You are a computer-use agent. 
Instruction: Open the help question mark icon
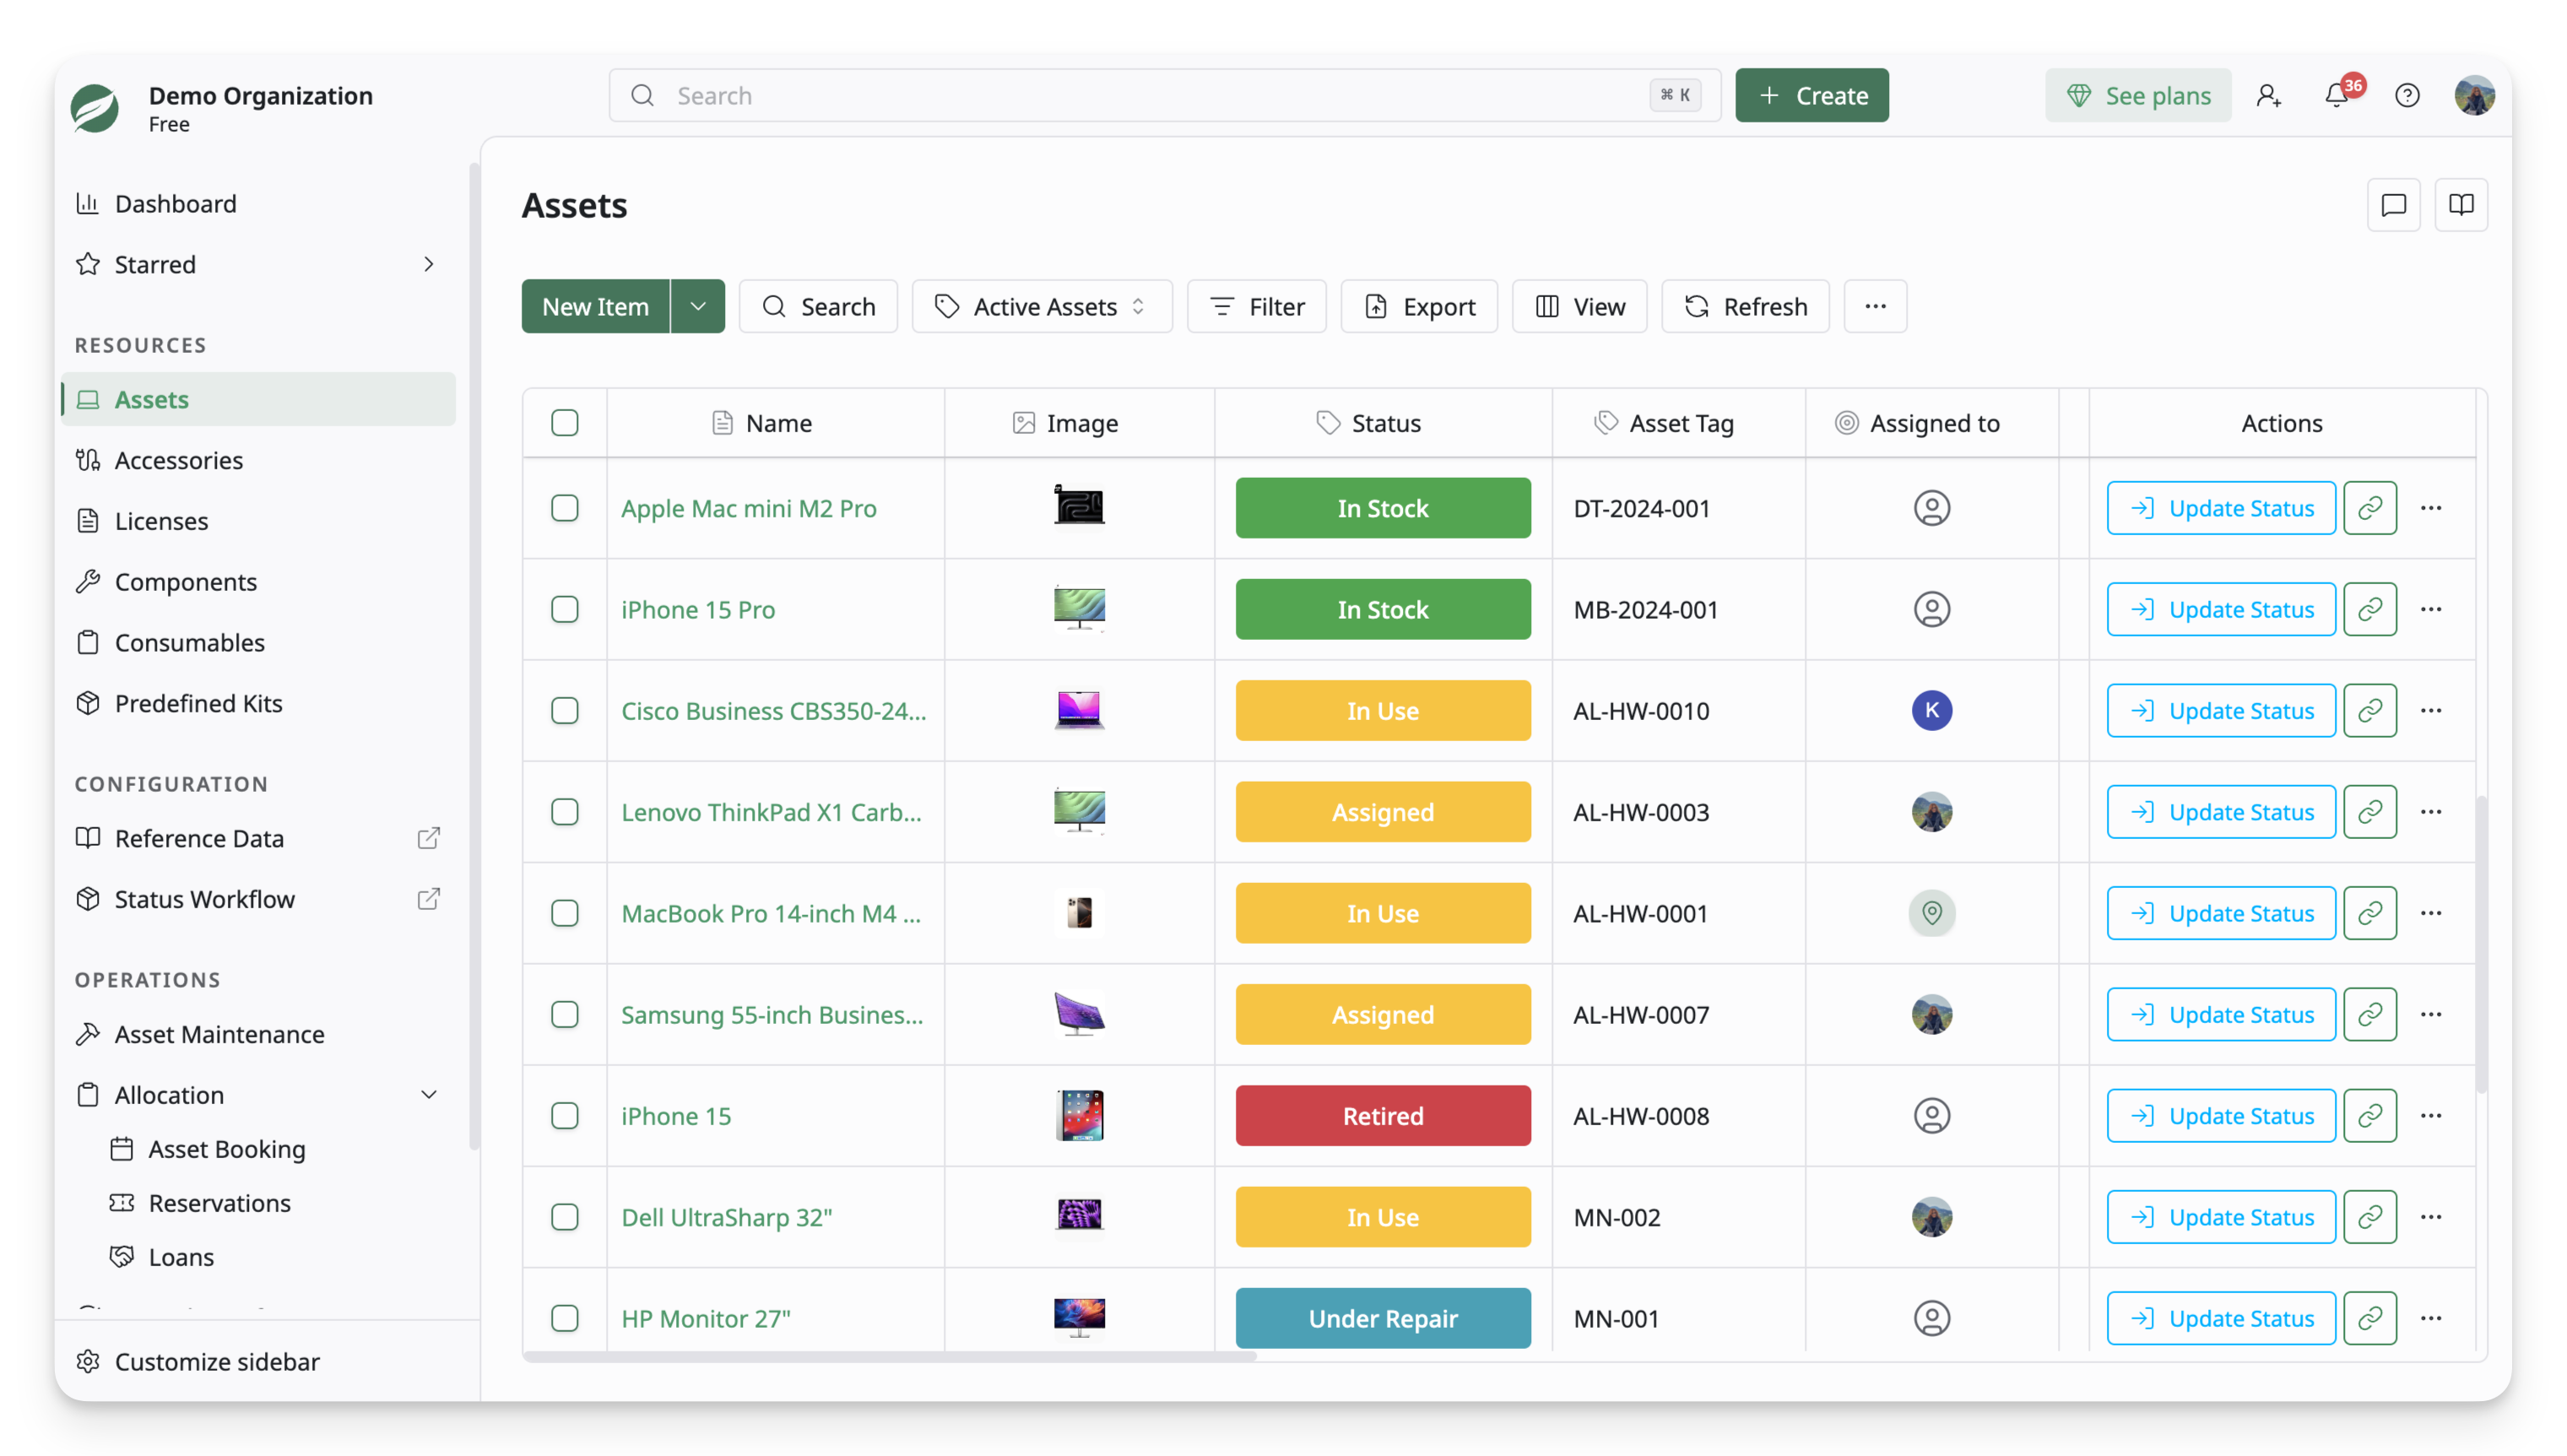pos(2407,95)
